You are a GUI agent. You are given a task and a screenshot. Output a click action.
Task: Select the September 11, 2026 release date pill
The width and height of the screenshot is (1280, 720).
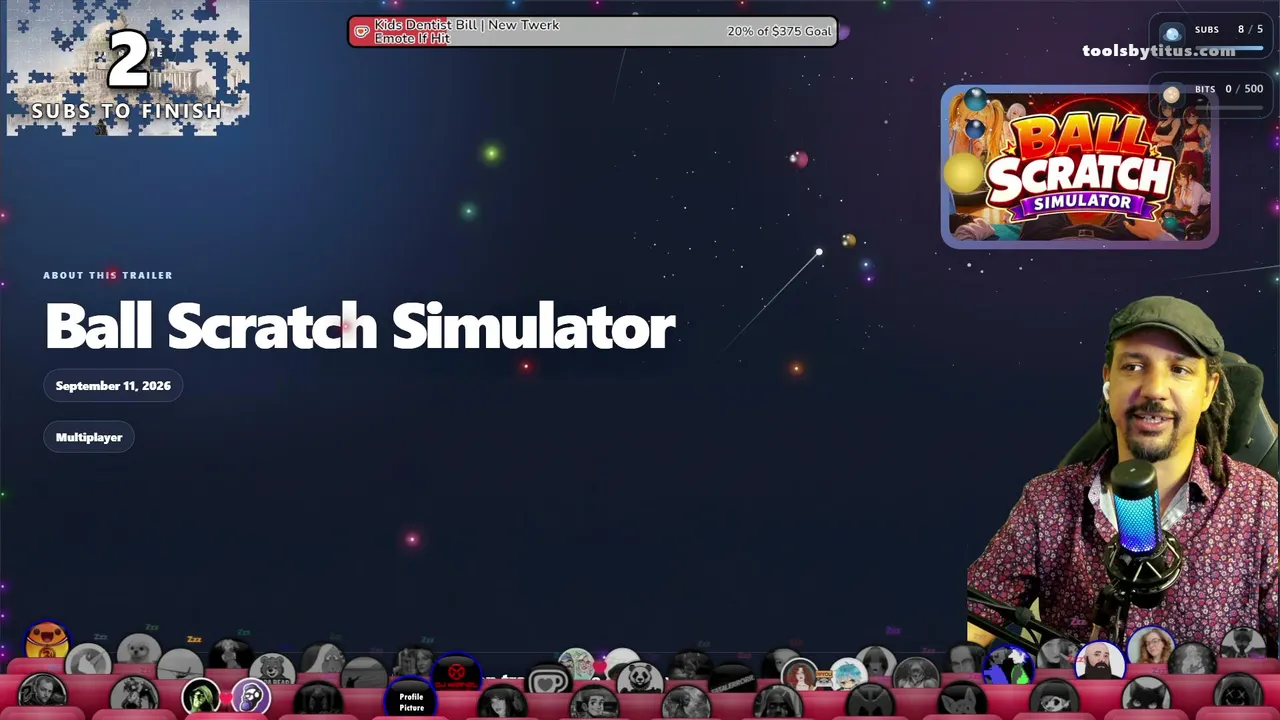tap(113, 386)
